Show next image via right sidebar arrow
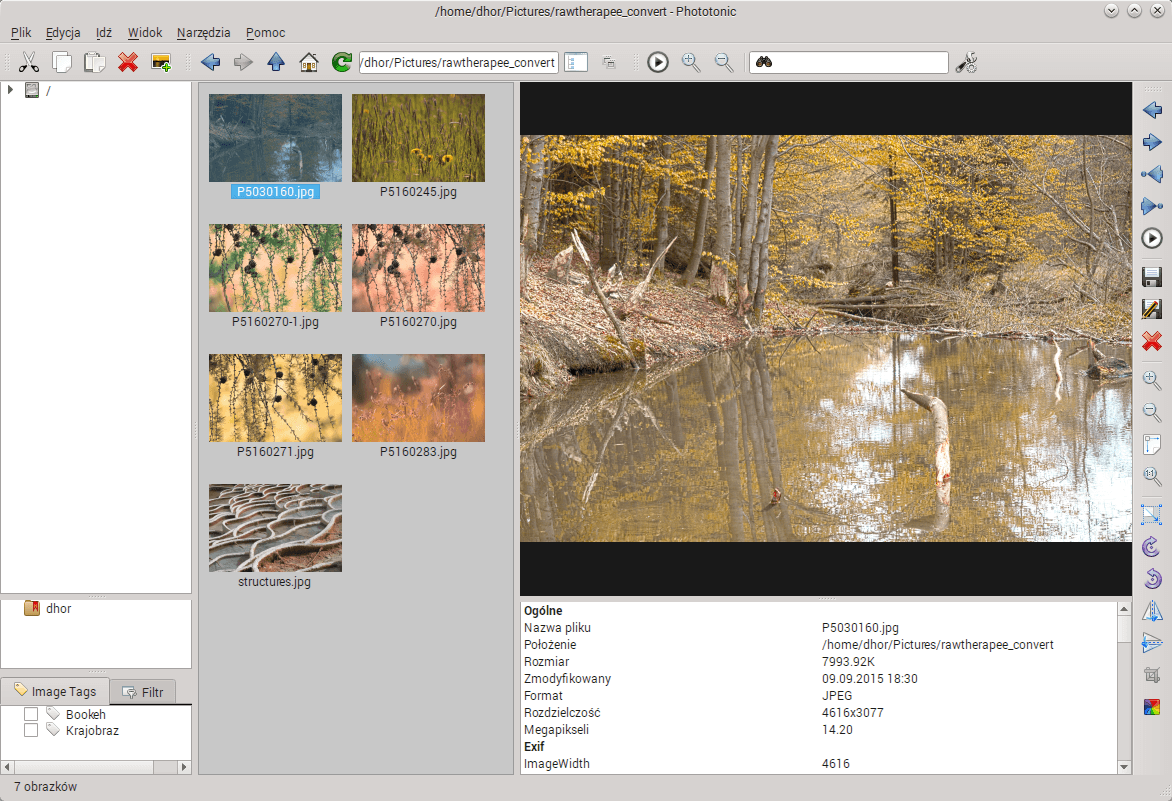Viewport: 1172px width, 801px height. coord(1152,142)
